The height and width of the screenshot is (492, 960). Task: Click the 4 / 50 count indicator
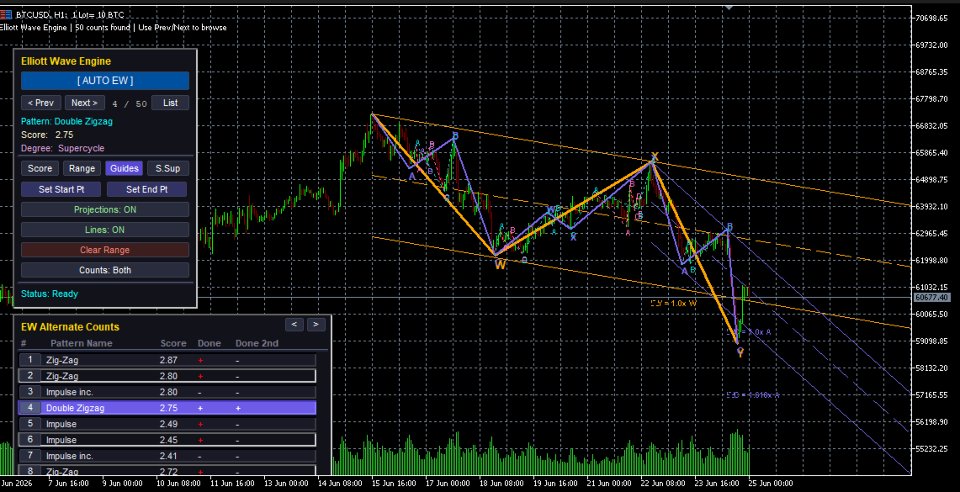coord(129,104)
